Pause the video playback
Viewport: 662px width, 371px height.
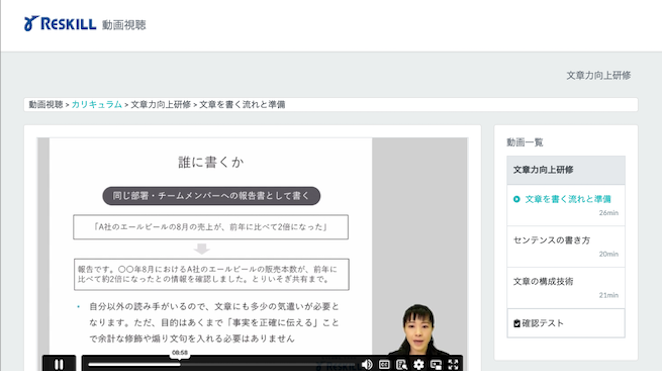tap(59, 364)
